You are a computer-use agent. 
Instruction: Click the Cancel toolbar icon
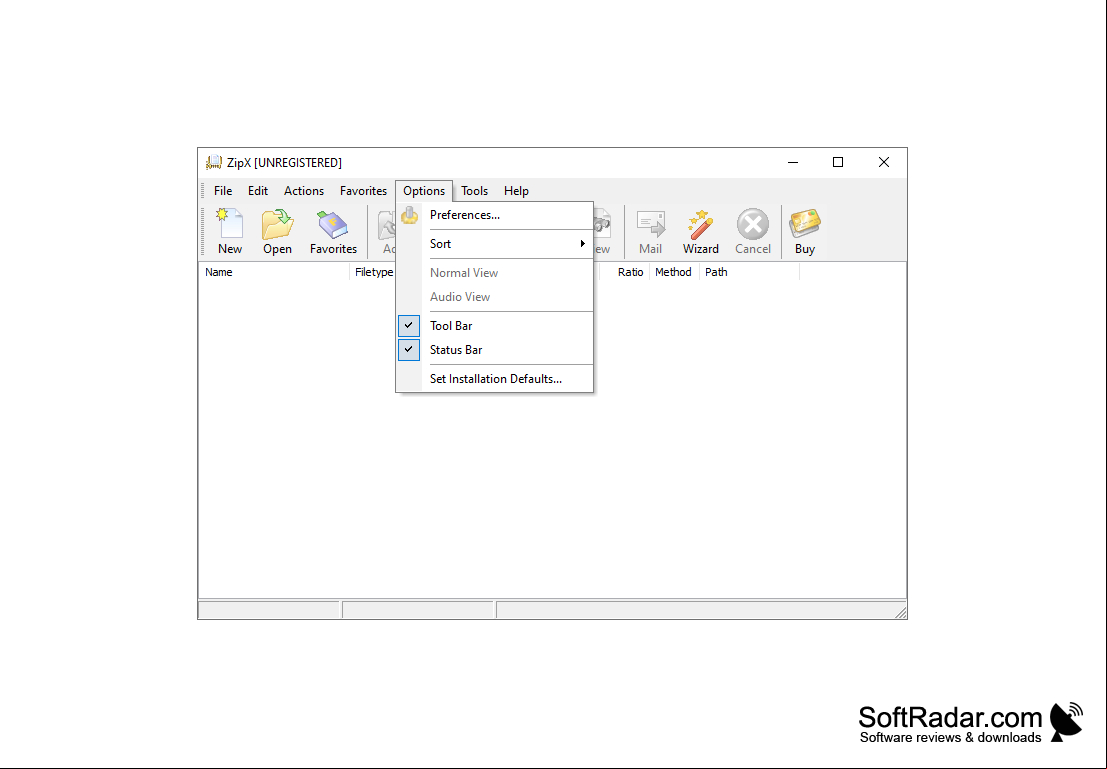click(x=753, y=231)
